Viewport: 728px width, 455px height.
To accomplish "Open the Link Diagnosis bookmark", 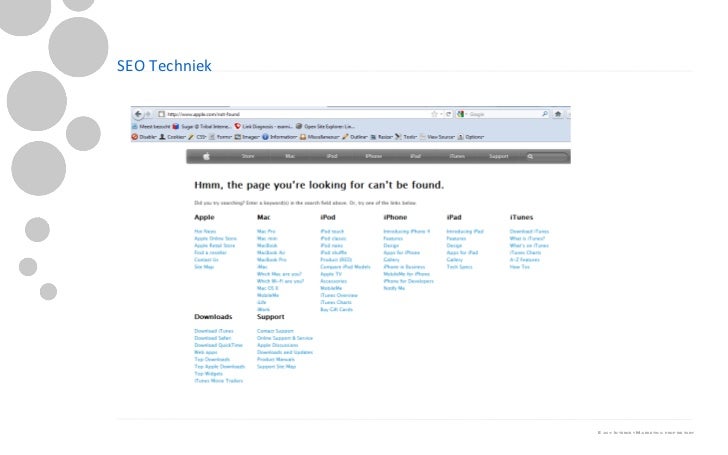I will (264, 126).
